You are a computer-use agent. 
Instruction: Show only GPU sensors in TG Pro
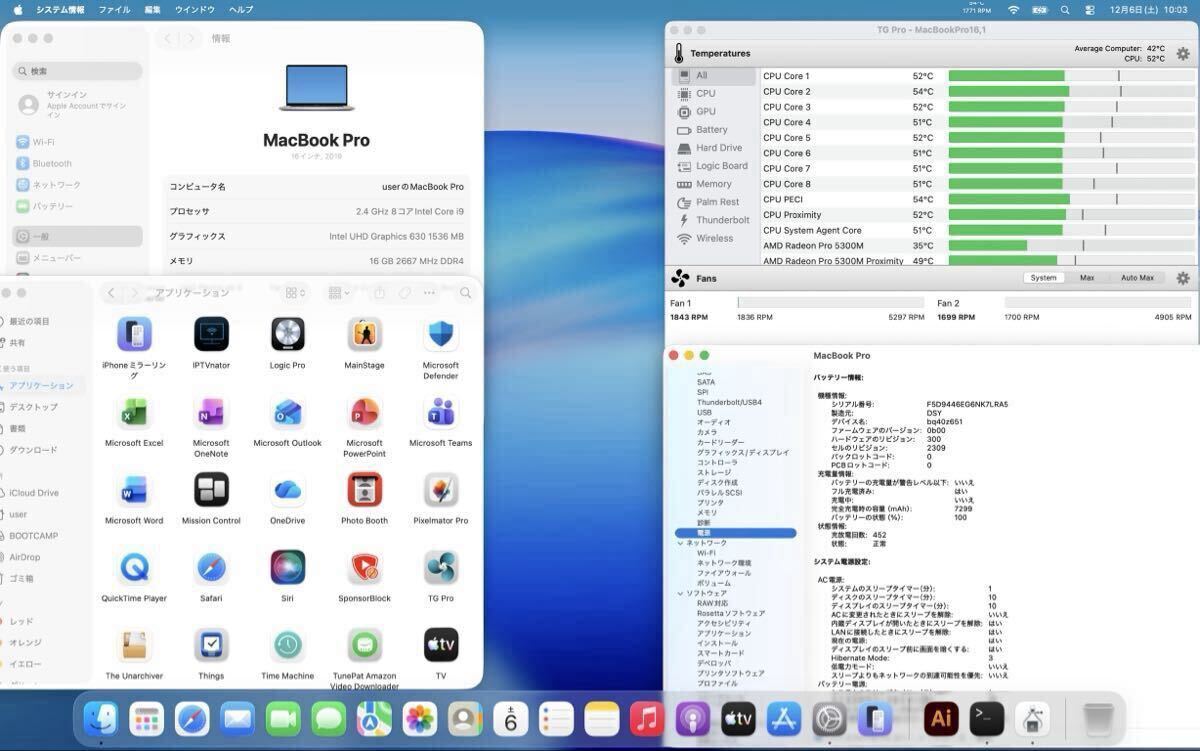[x=706, y=112]
